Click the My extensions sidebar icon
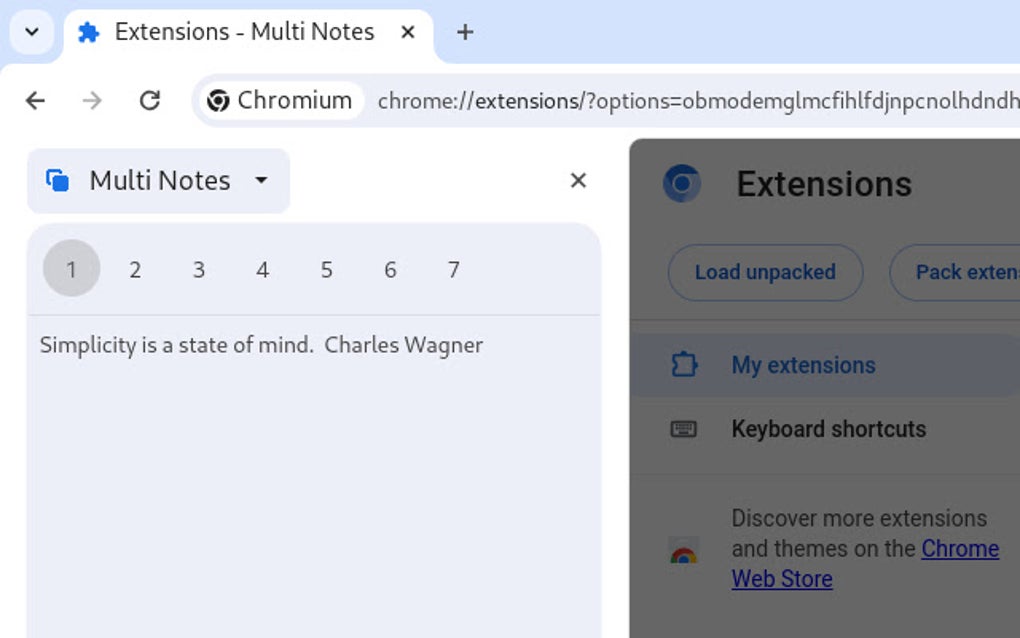Screen dimensions: 1020x638 [x=684, y=365]
